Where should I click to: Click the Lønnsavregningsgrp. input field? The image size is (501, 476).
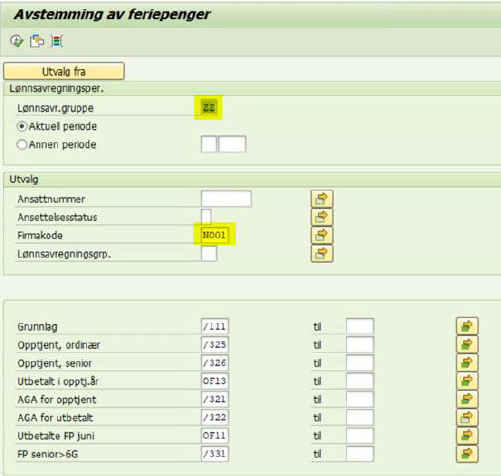[x=209, y=254]
